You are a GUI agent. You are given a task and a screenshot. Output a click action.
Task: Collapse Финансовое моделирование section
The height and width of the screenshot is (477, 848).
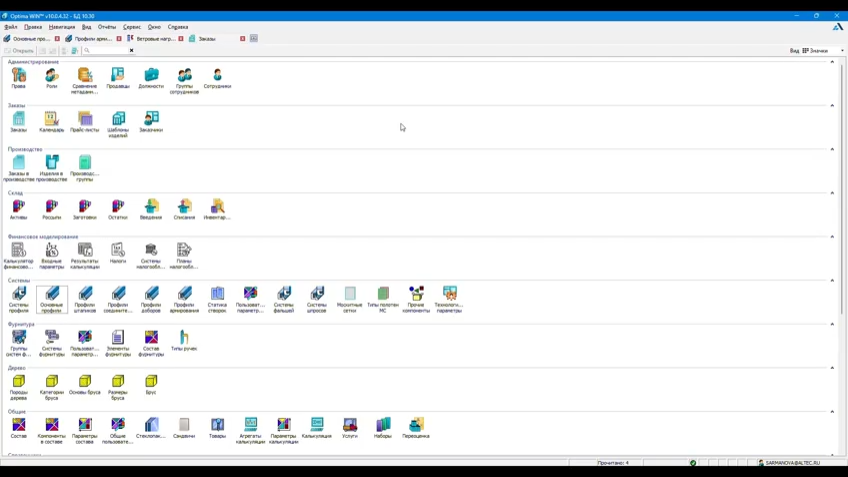click(832, 237)
